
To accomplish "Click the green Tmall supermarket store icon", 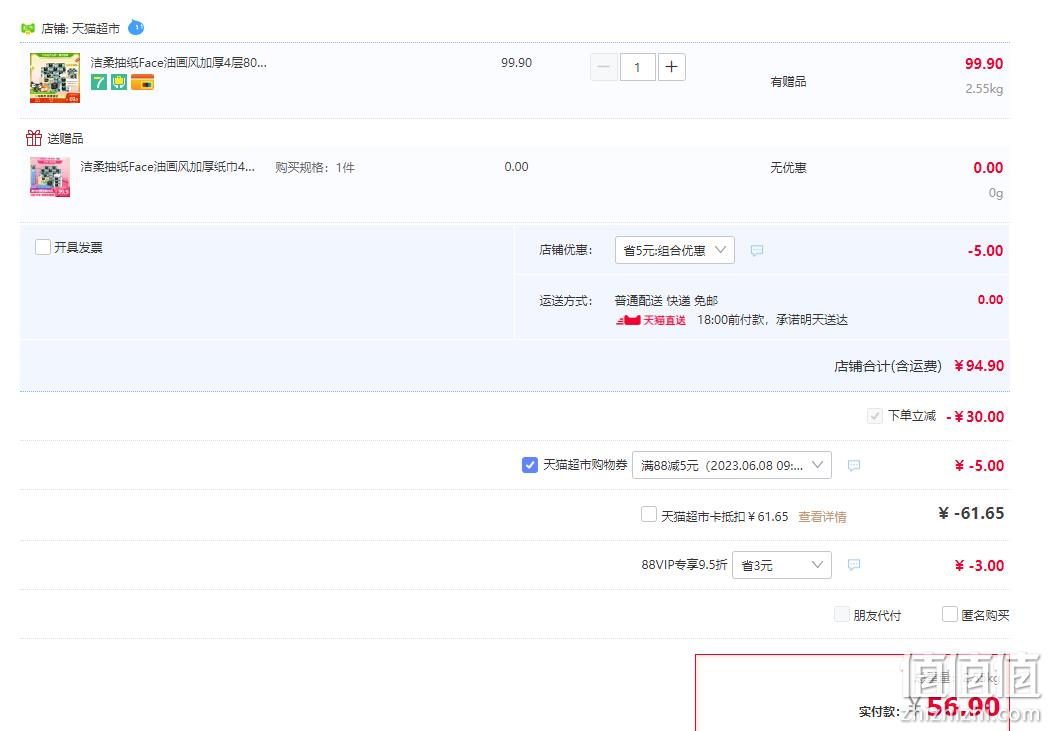I will (27, 28).
